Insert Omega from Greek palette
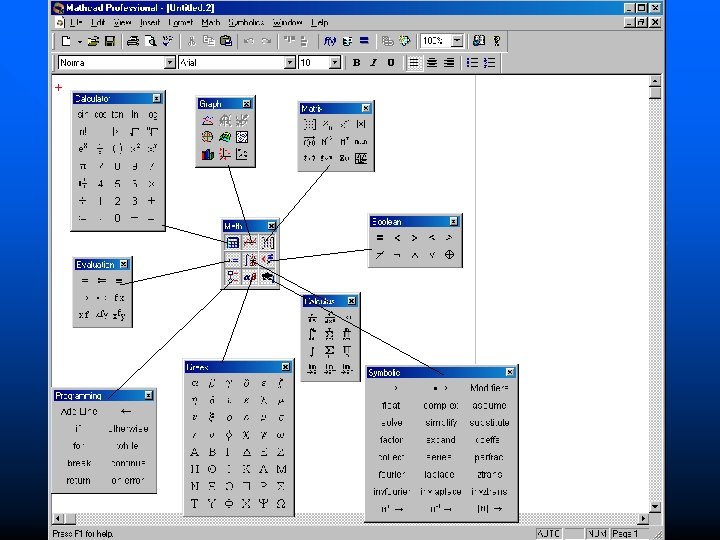The height and width of the screenshot is (540, 720). 281,504
